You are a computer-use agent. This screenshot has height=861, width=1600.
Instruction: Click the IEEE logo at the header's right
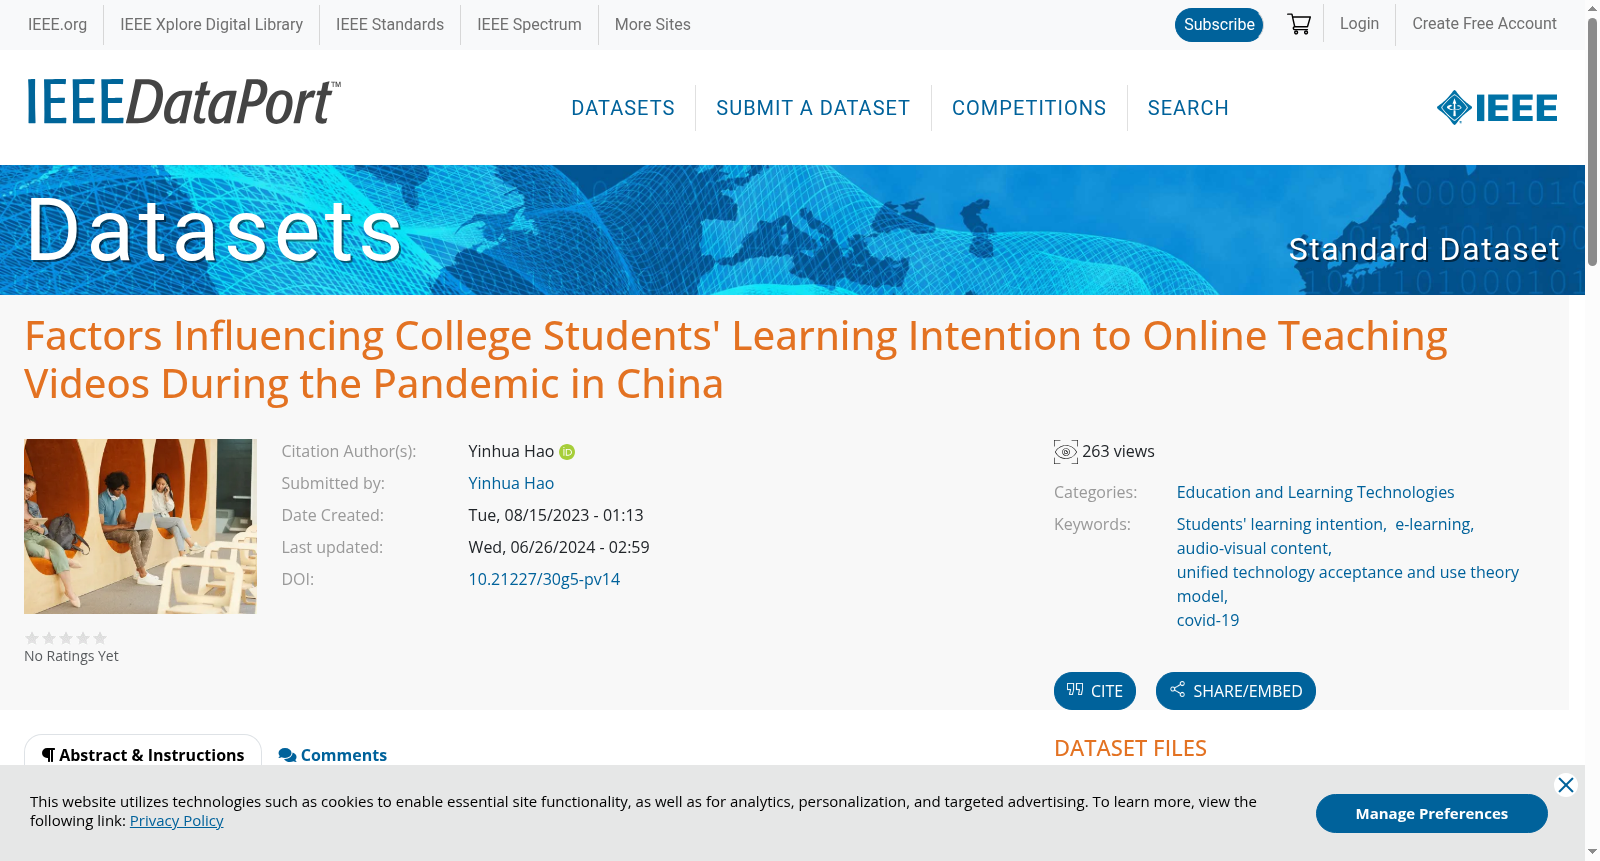point(1496,107)
